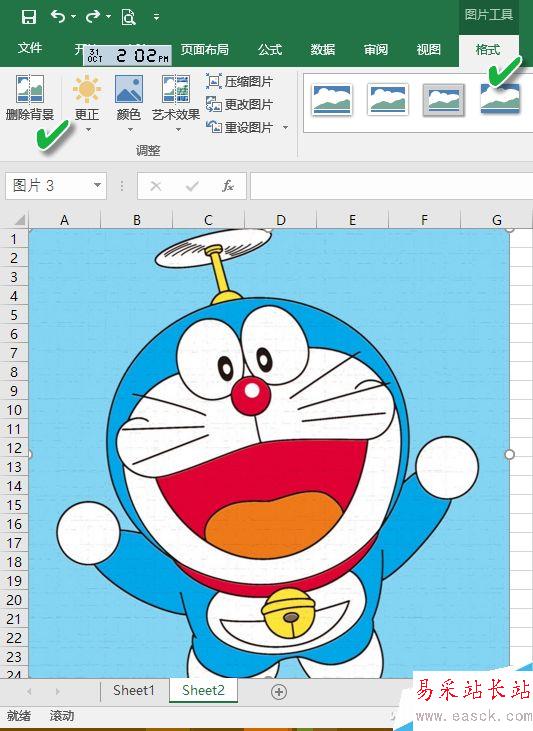Open the Name Box dropdown arrow
Screen dimensions: 533x731
(97, 186)
